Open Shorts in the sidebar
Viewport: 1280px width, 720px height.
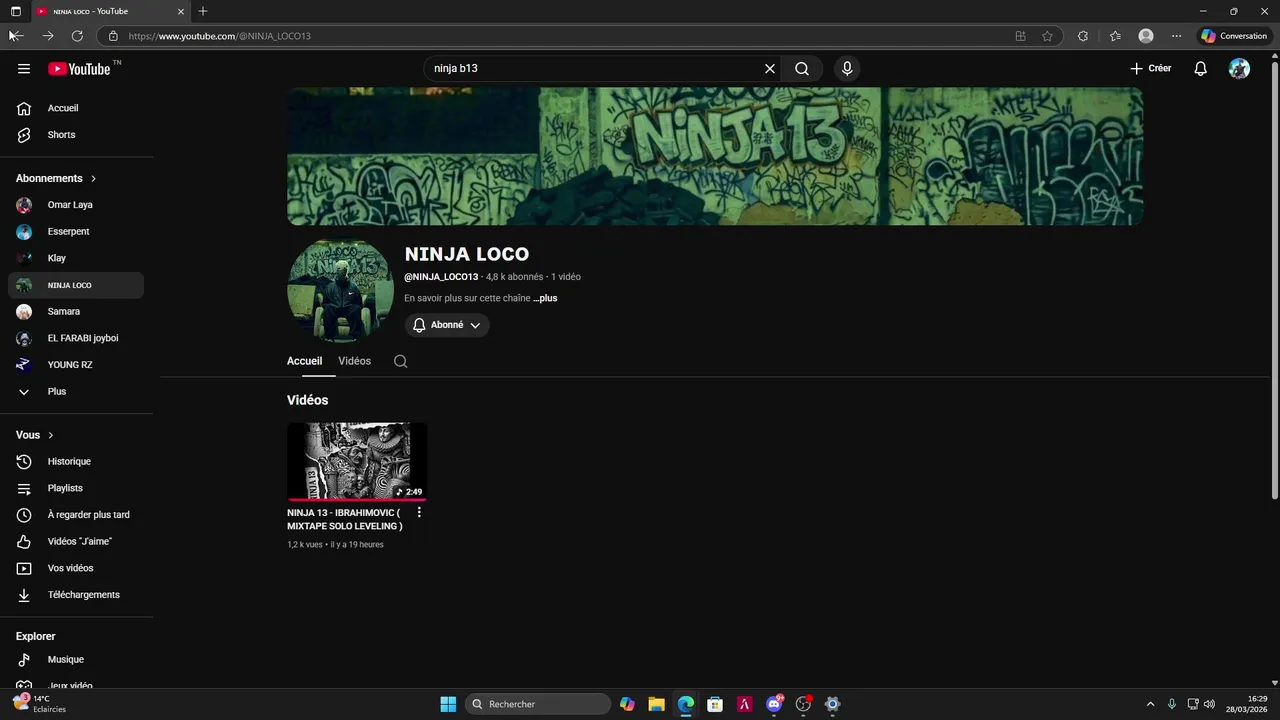pos(76,135)
